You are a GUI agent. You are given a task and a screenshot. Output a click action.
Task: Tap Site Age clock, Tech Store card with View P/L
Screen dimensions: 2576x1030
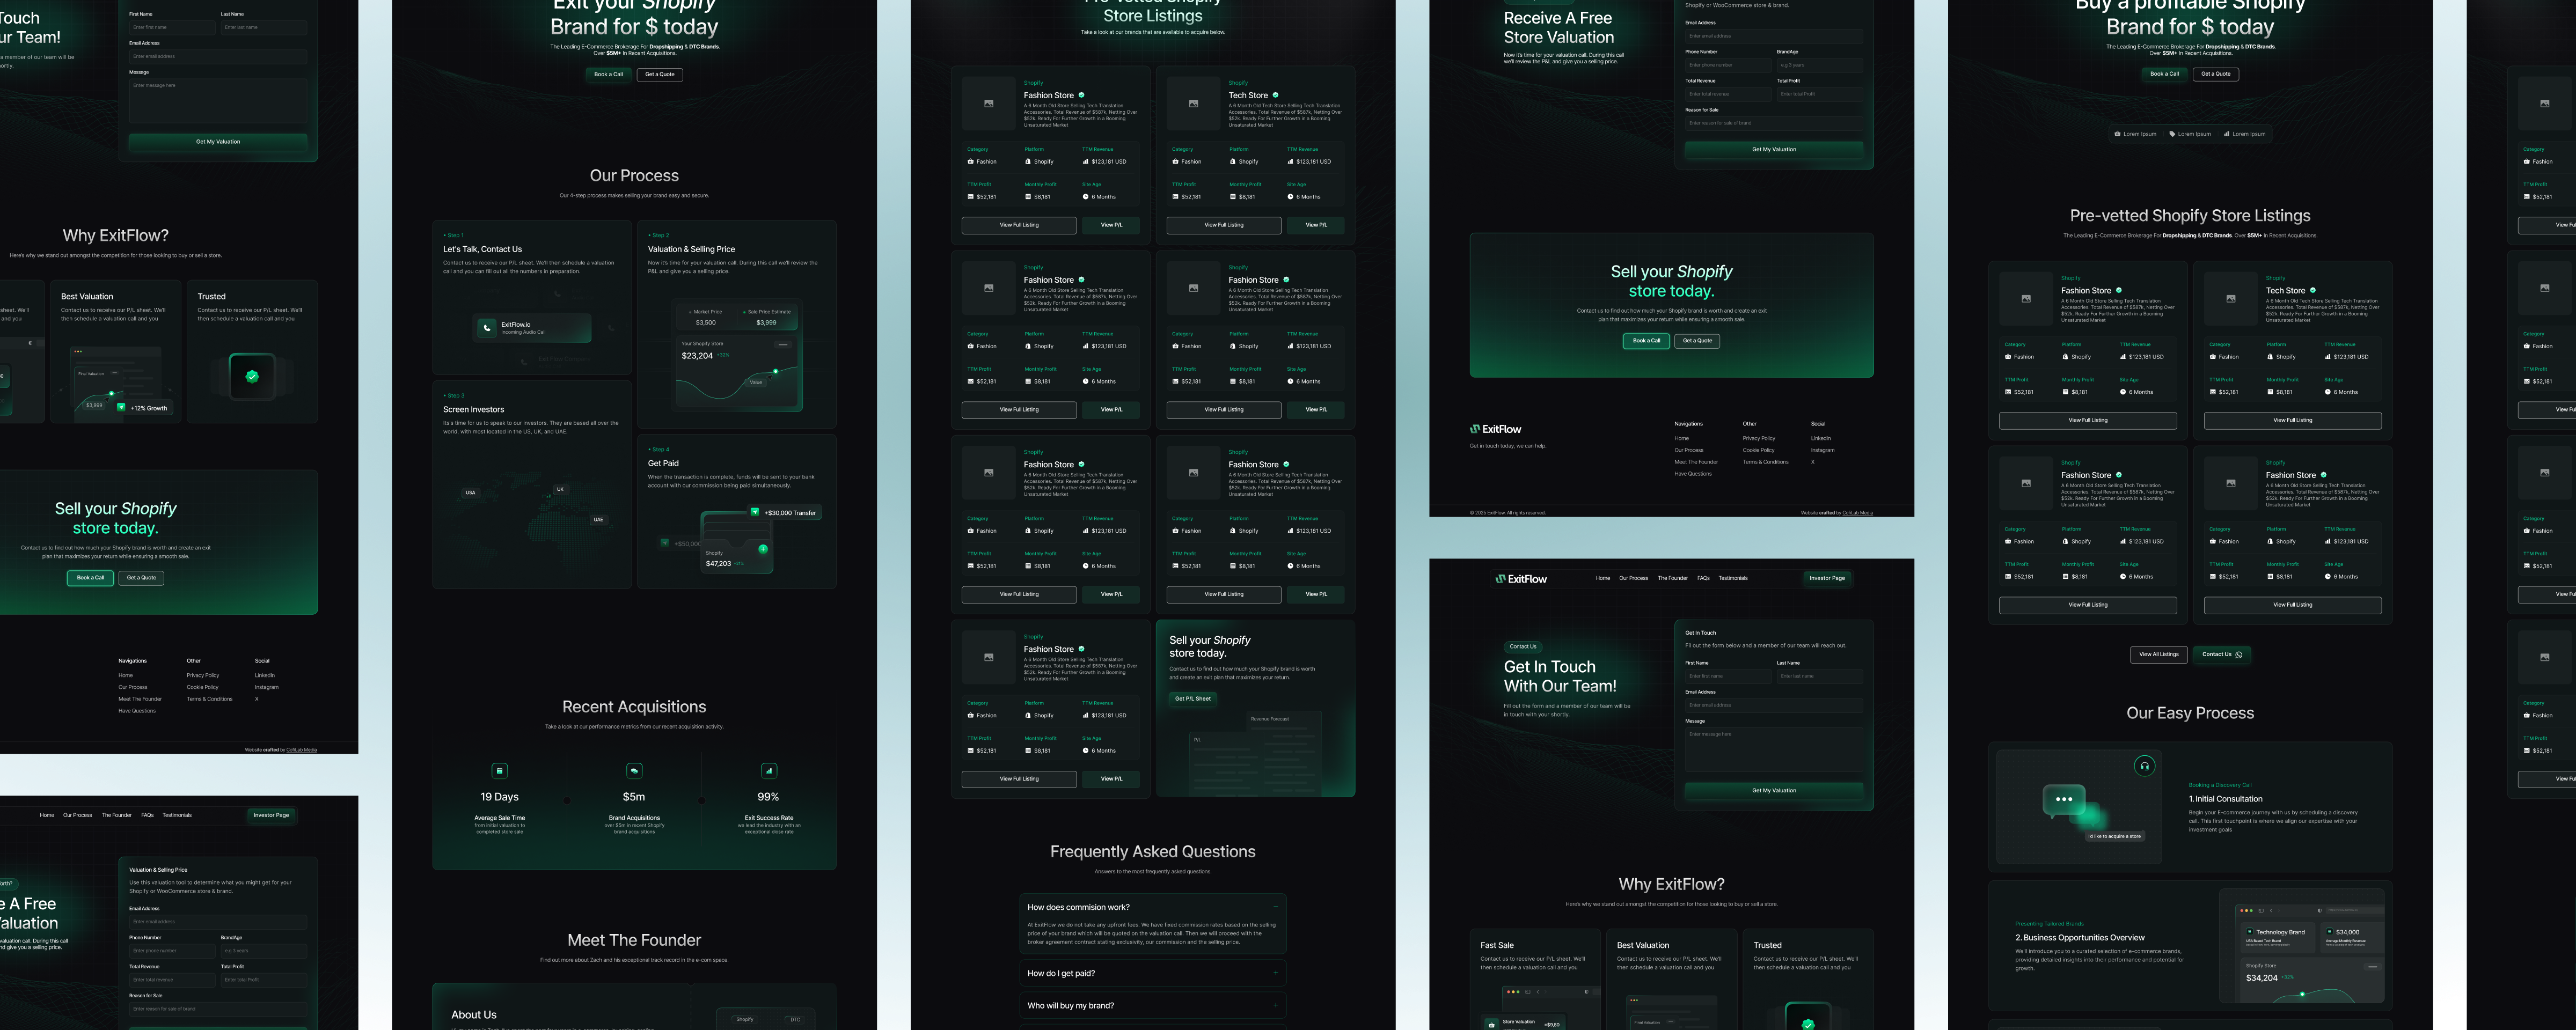[1290, 197]
